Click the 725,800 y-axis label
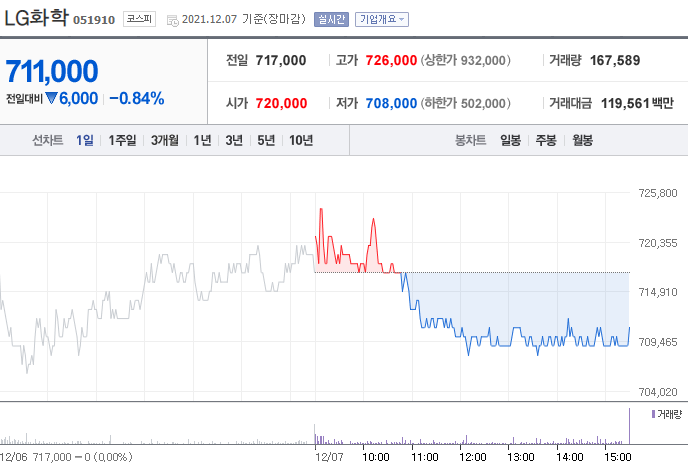The height and width of the screenshot is (476, 688). pyautogui.click(x=658, y=193)
